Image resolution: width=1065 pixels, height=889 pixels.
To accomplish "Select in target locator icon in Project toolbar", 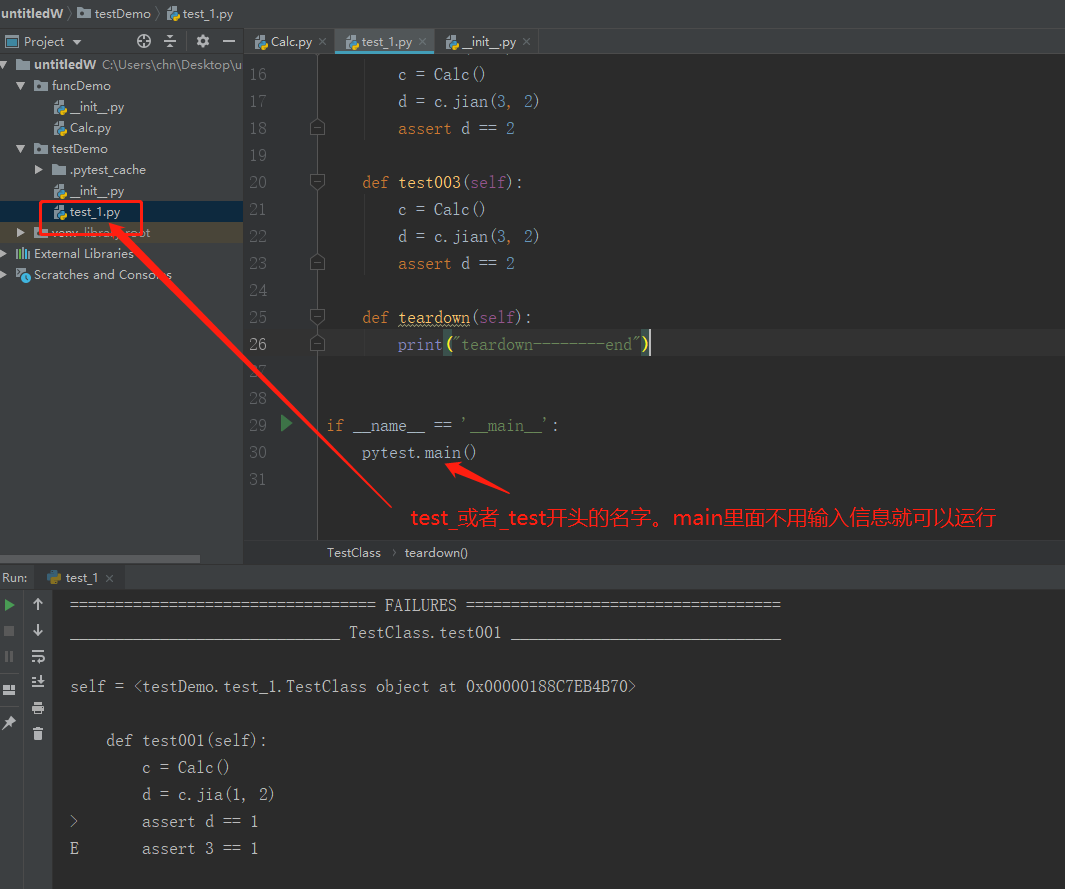I will coord(143,41).
